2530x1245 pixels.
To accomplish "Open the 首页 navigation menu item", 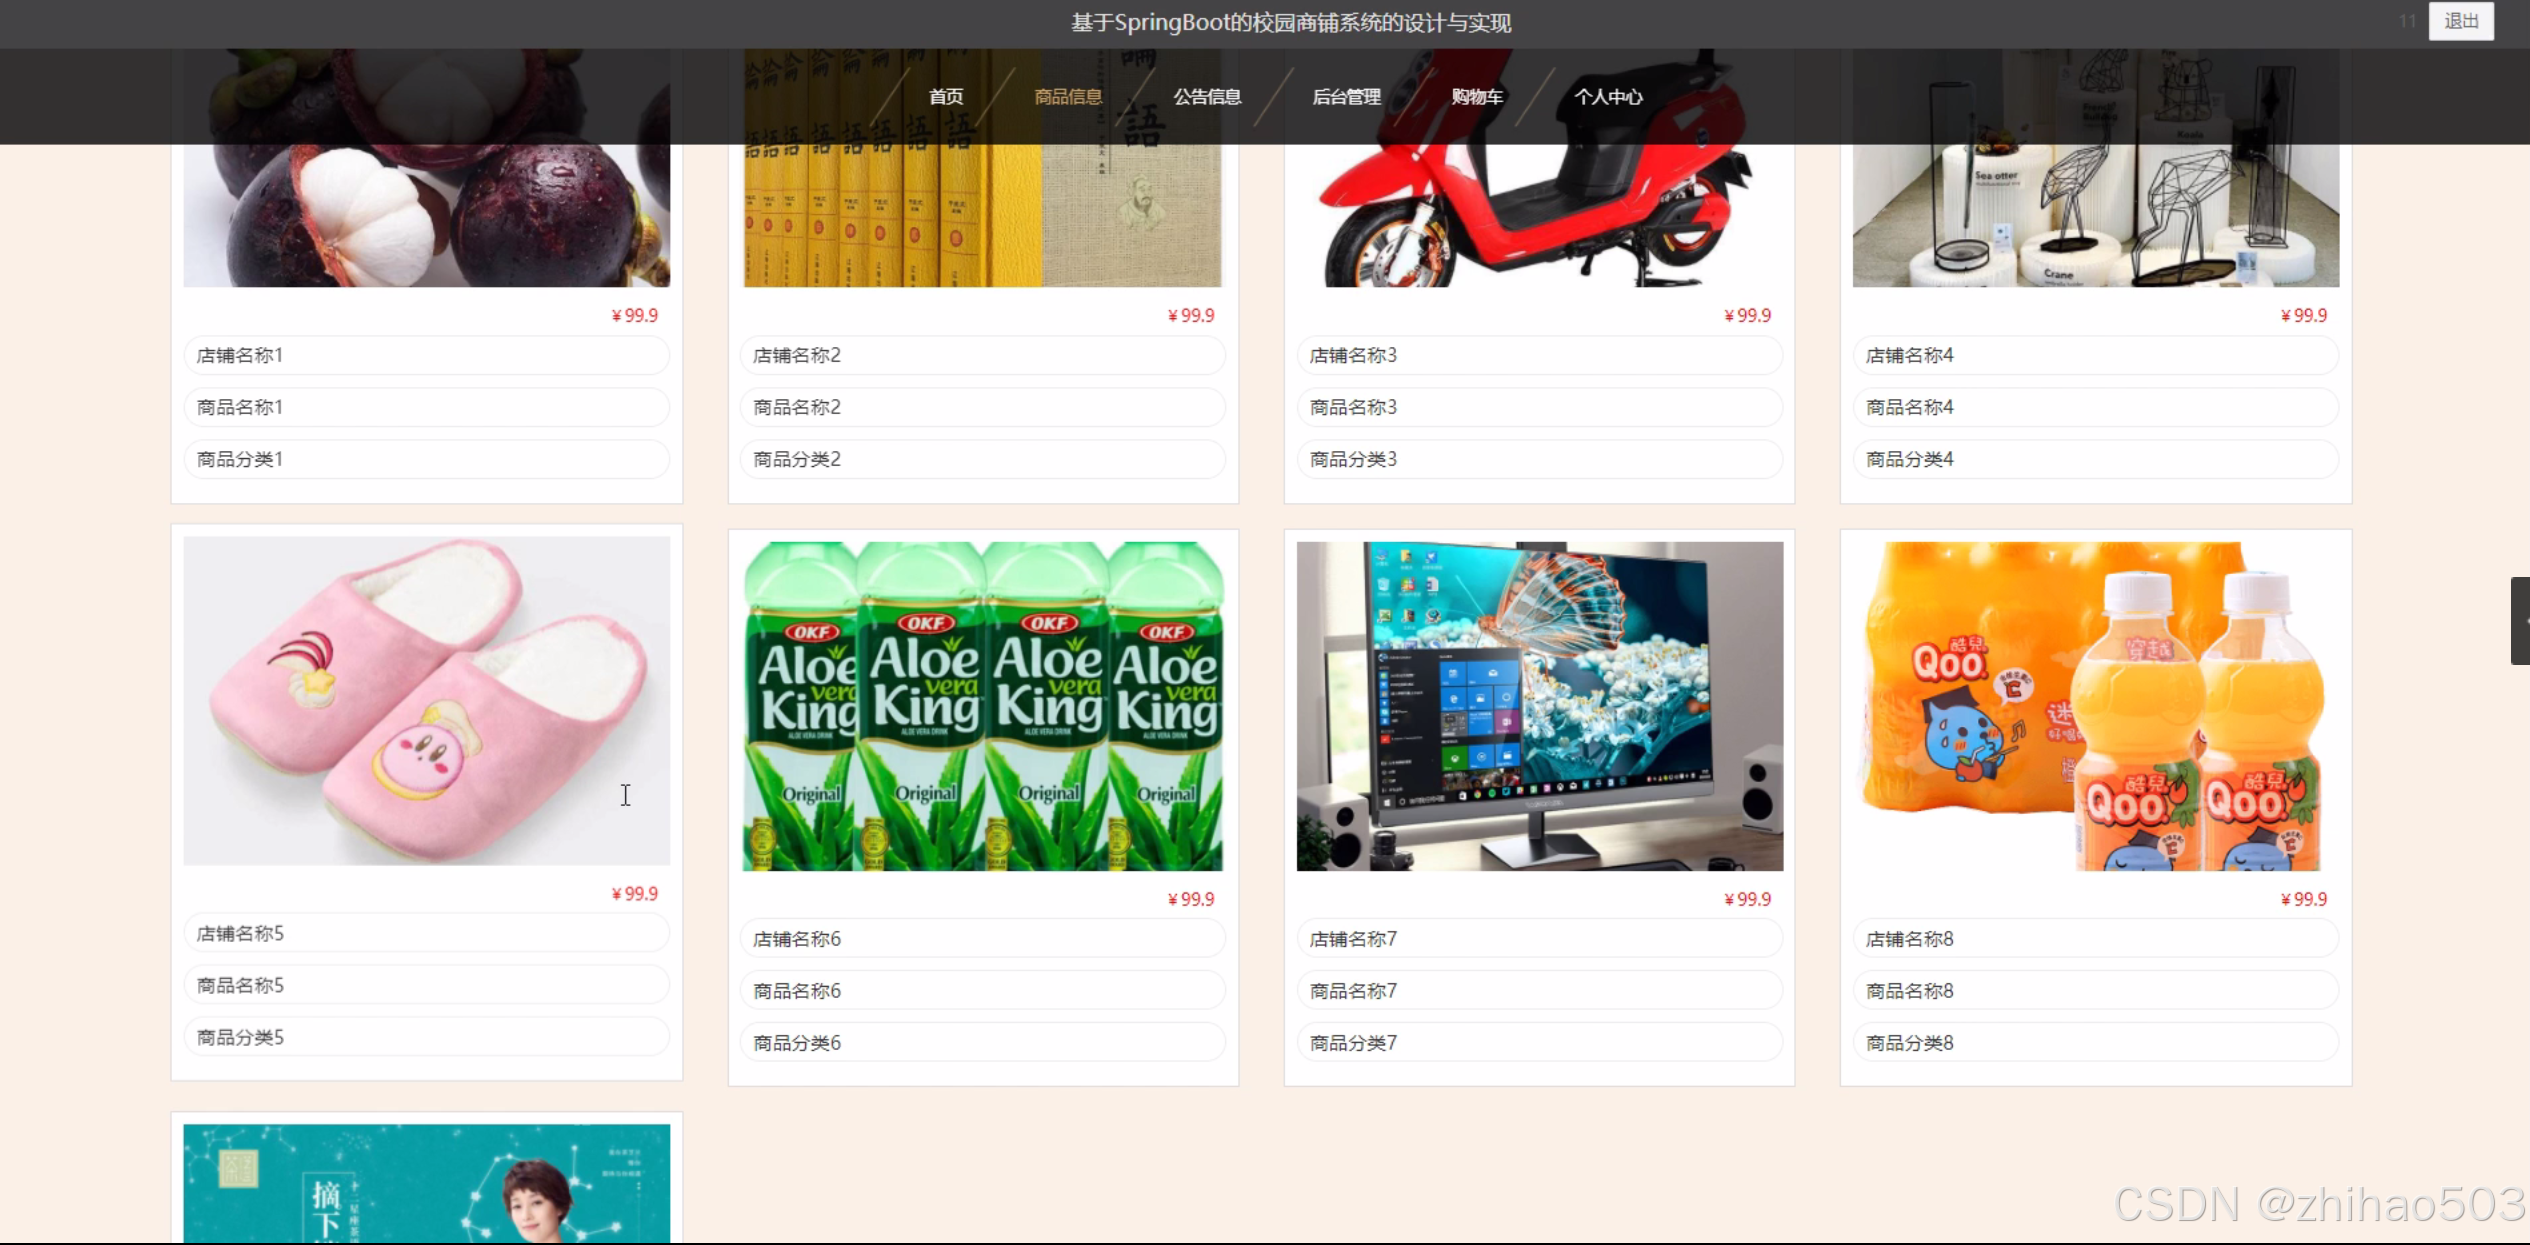I will pos(945,97).
